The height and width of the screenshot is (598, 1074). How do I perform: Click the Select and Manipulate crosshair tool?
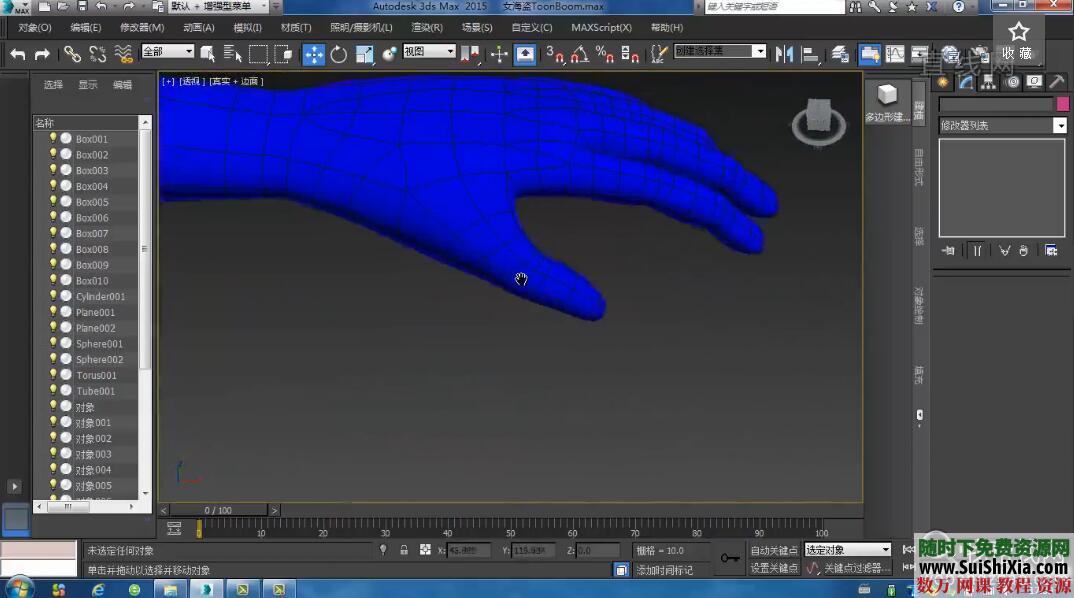499,54
